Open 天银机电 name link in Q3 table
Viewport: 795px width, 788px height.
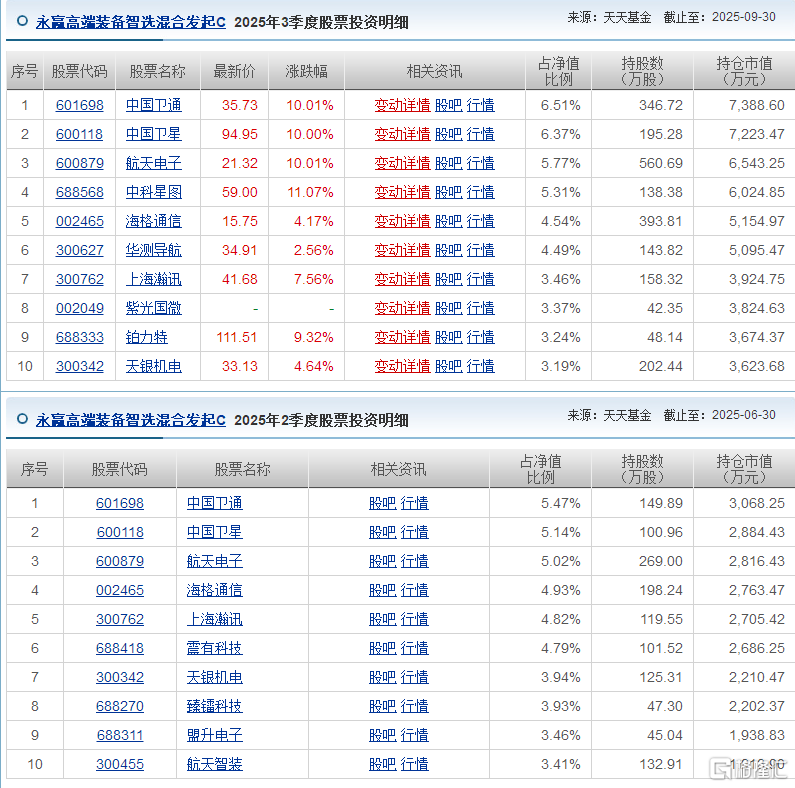point(154,366)
